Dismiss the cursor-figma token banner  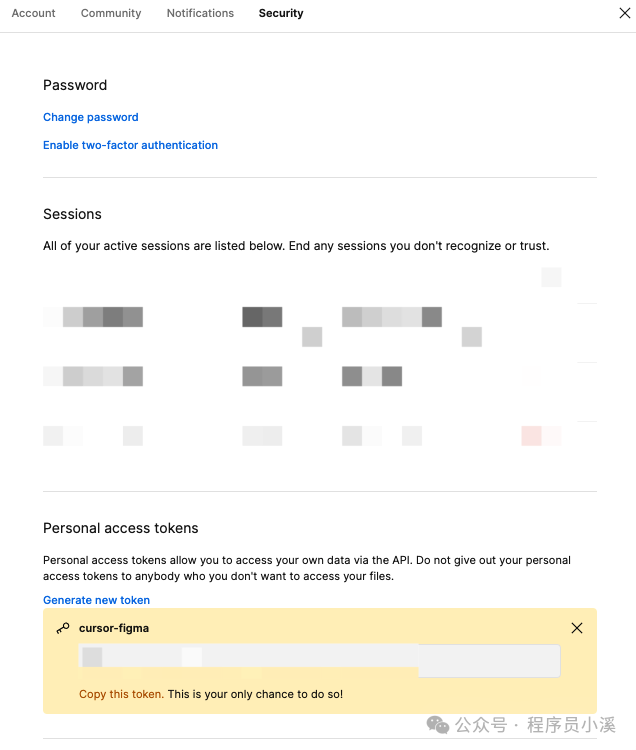pos(577,628)
